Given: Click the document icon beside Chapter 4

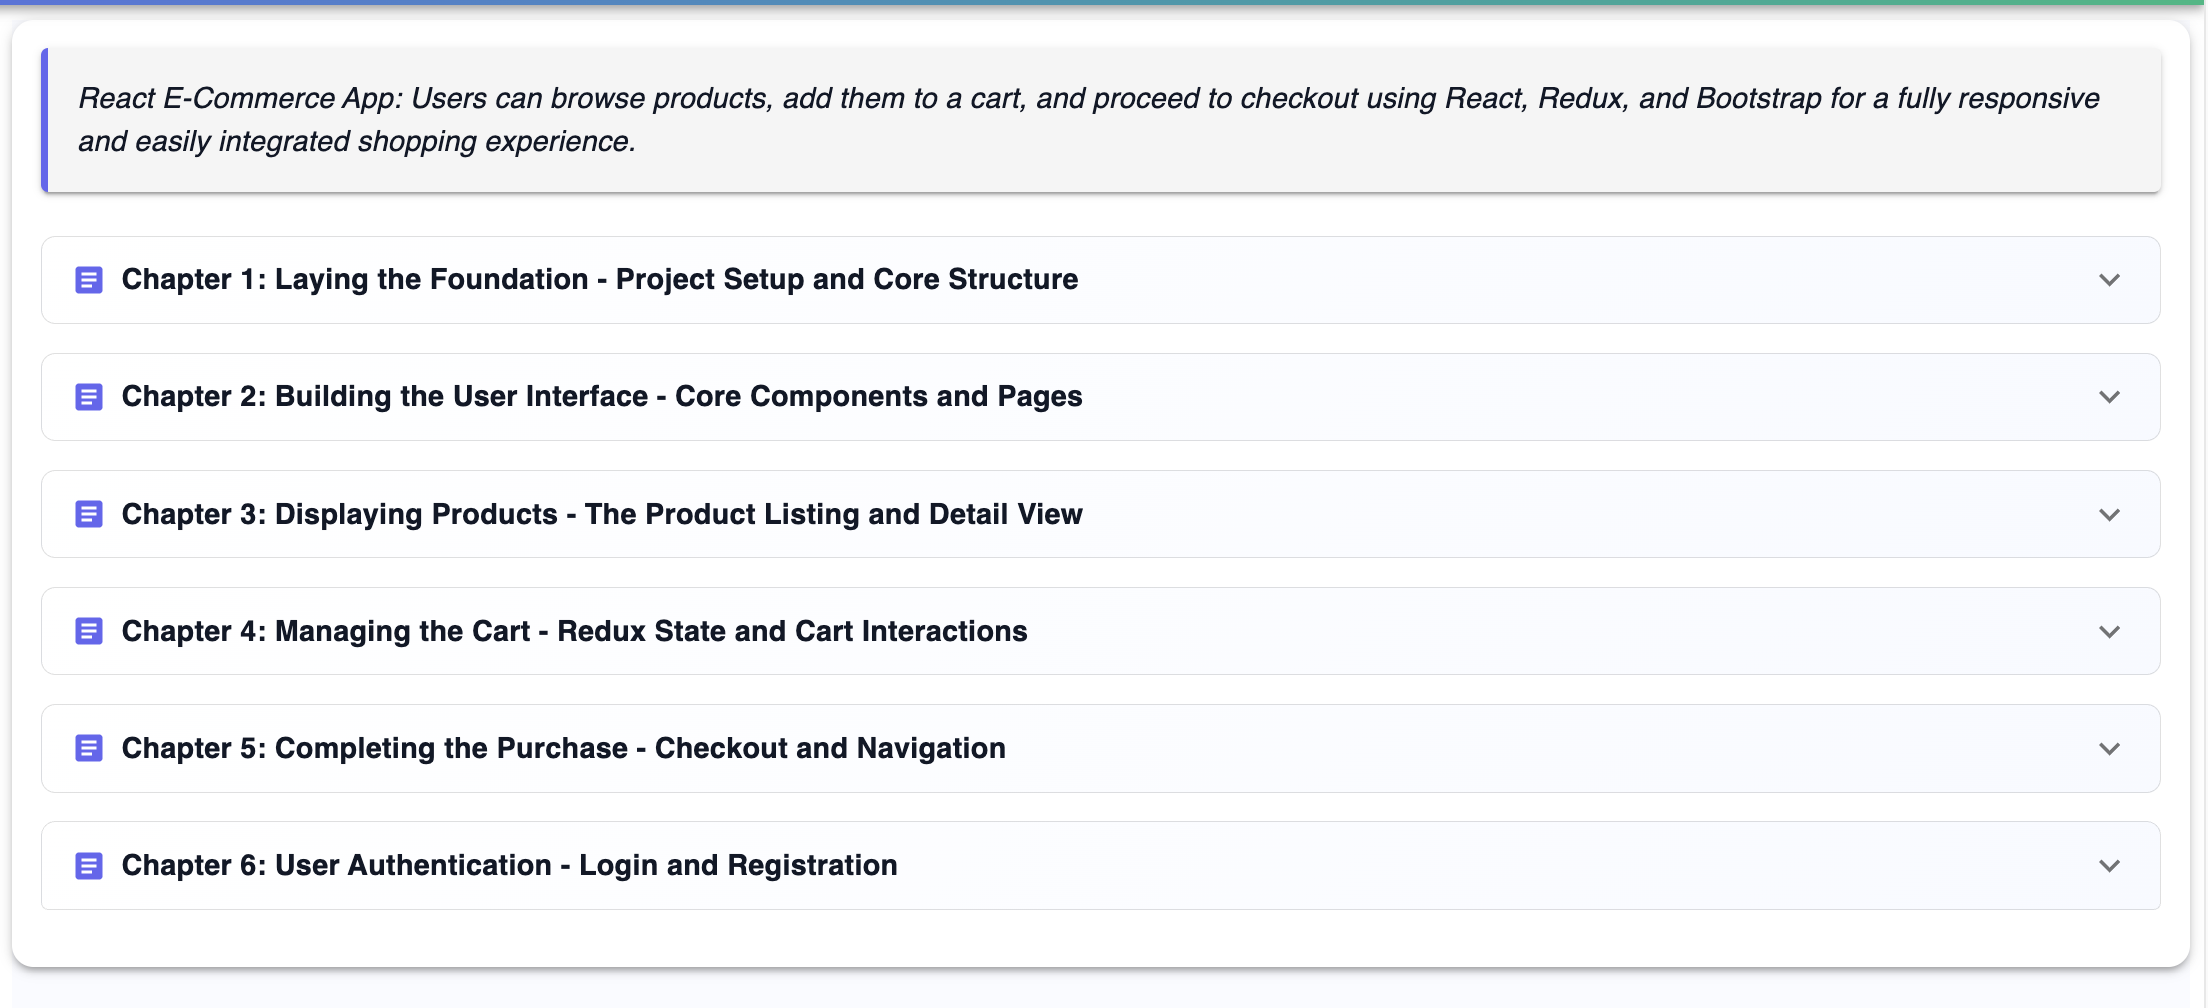Looking at the screenshot, I should coord(89,631).
